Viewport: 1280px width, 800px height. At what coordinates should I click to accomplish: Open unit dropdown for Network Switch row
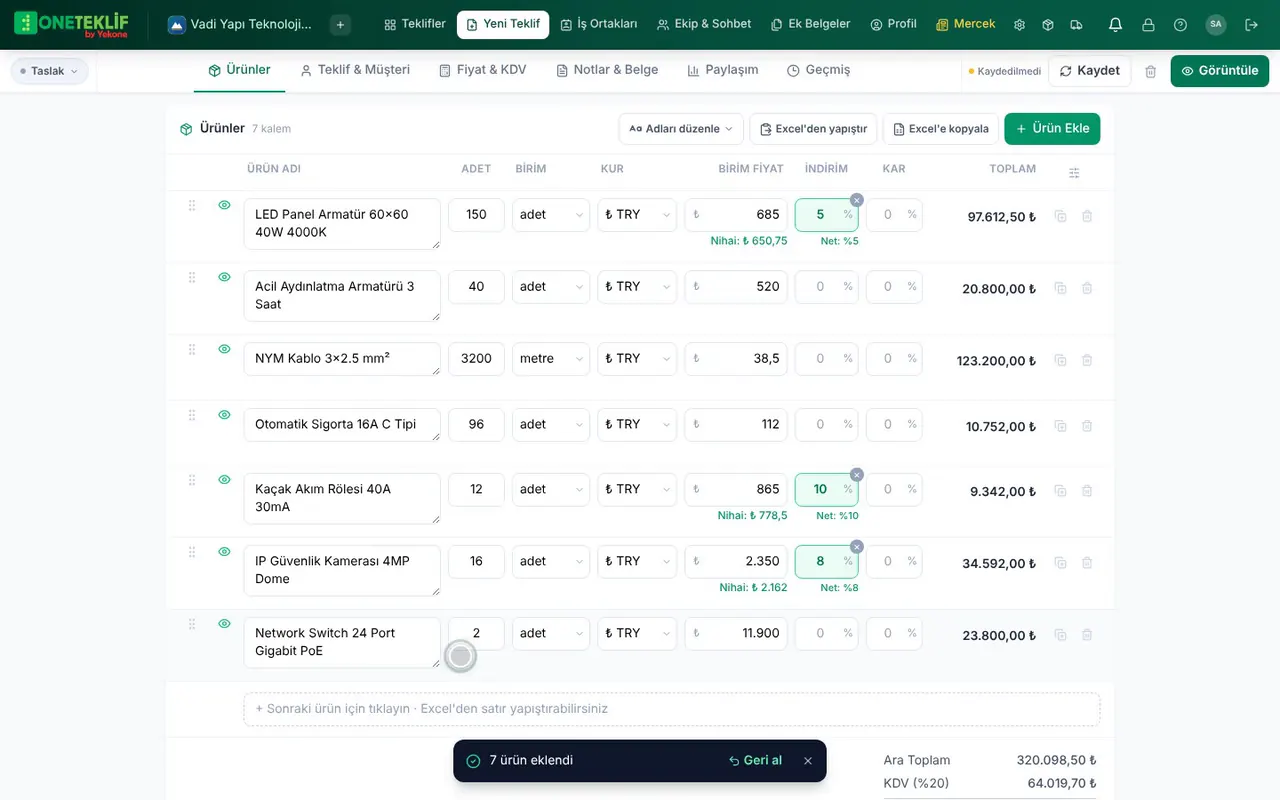pyautogui.click(x=551, y=634)
